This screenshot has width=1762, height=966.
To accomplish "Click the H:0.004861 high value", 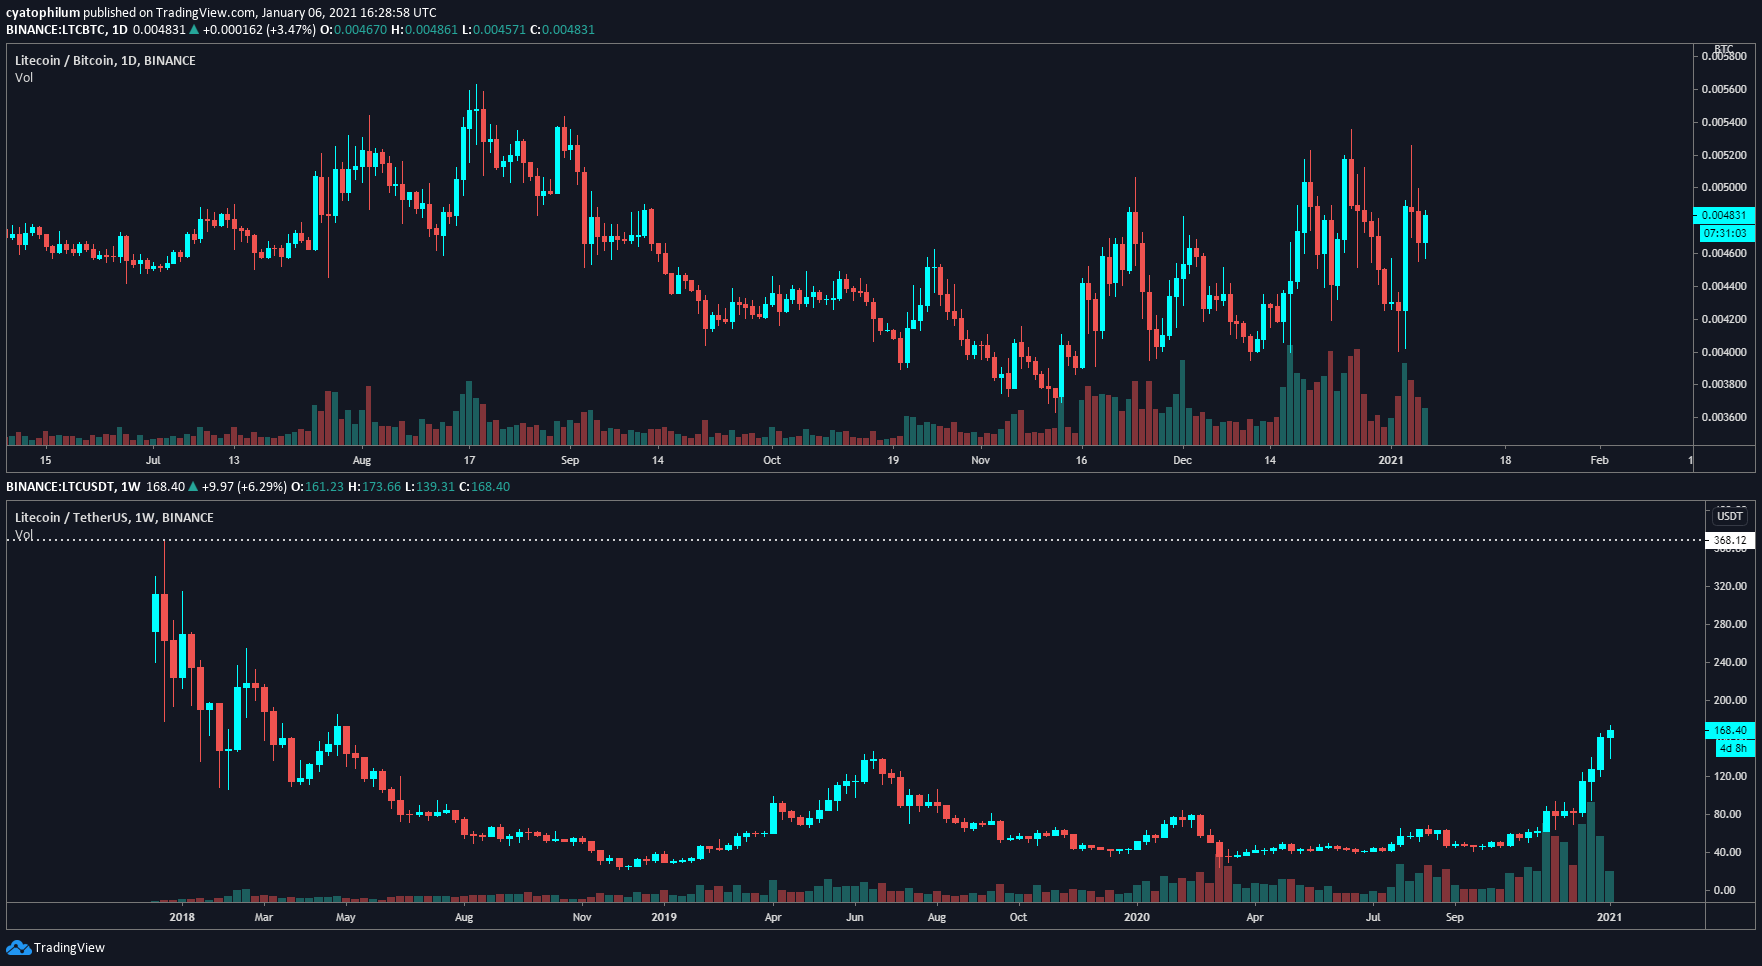I will click(424, 29).
